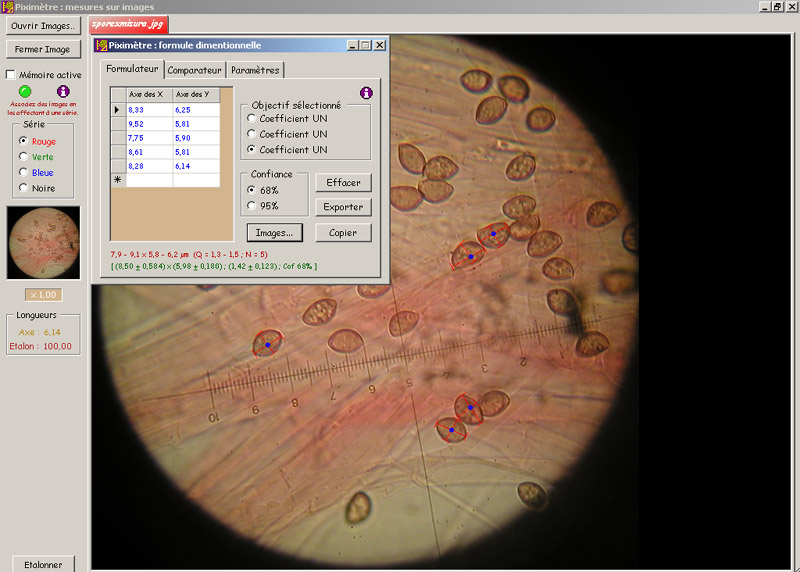Enable the Mémoire active checkbox
Screen dimensions: 800x572
click(12, 75)
